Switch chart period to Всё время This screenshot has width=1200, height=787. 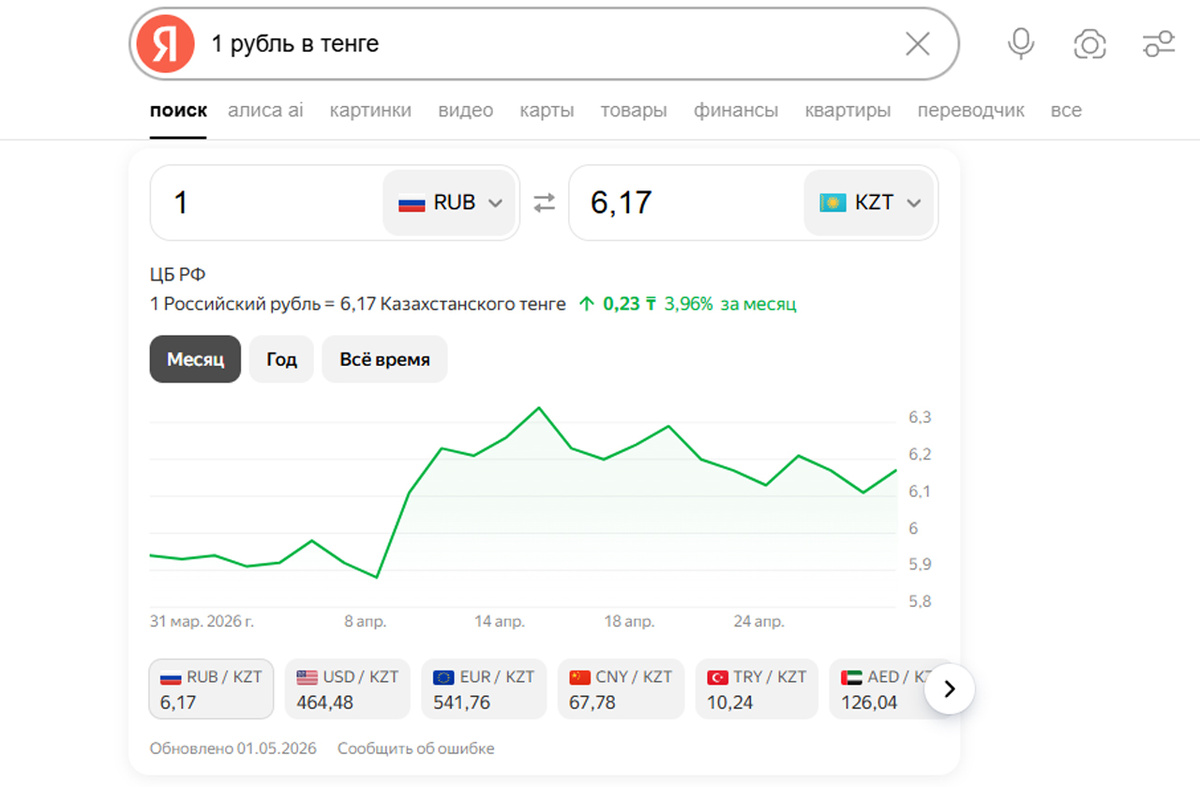click(384, 359)
